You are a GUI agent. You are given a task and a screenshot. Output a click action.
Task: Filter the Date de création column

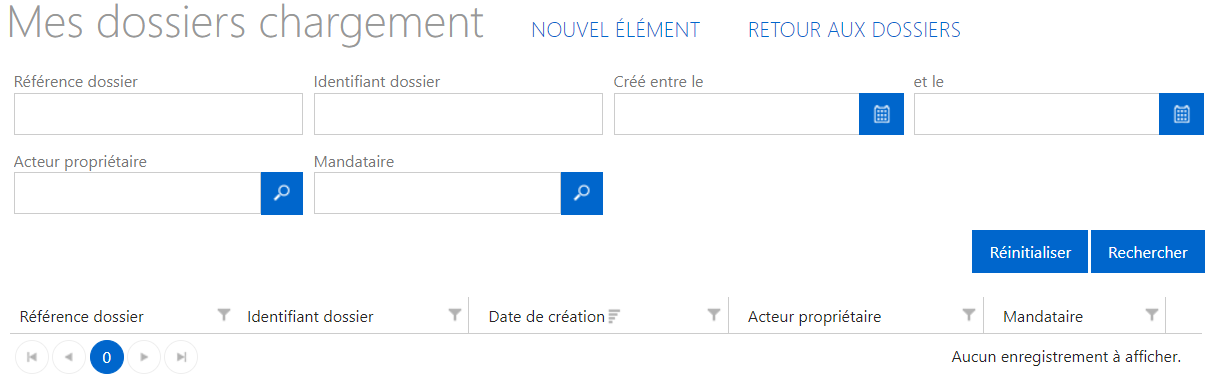714,315
